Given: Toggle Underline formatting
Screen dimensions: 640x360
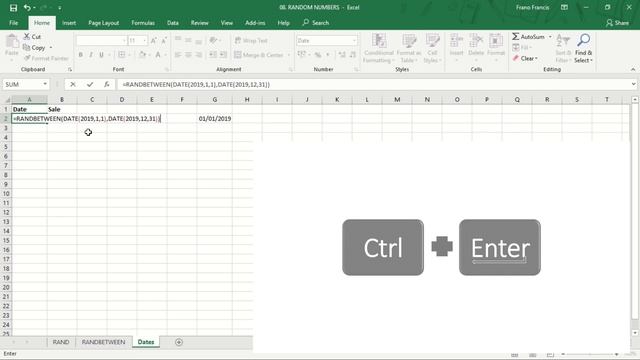Looking at the screenshot, I should click(x=101, y=55).
